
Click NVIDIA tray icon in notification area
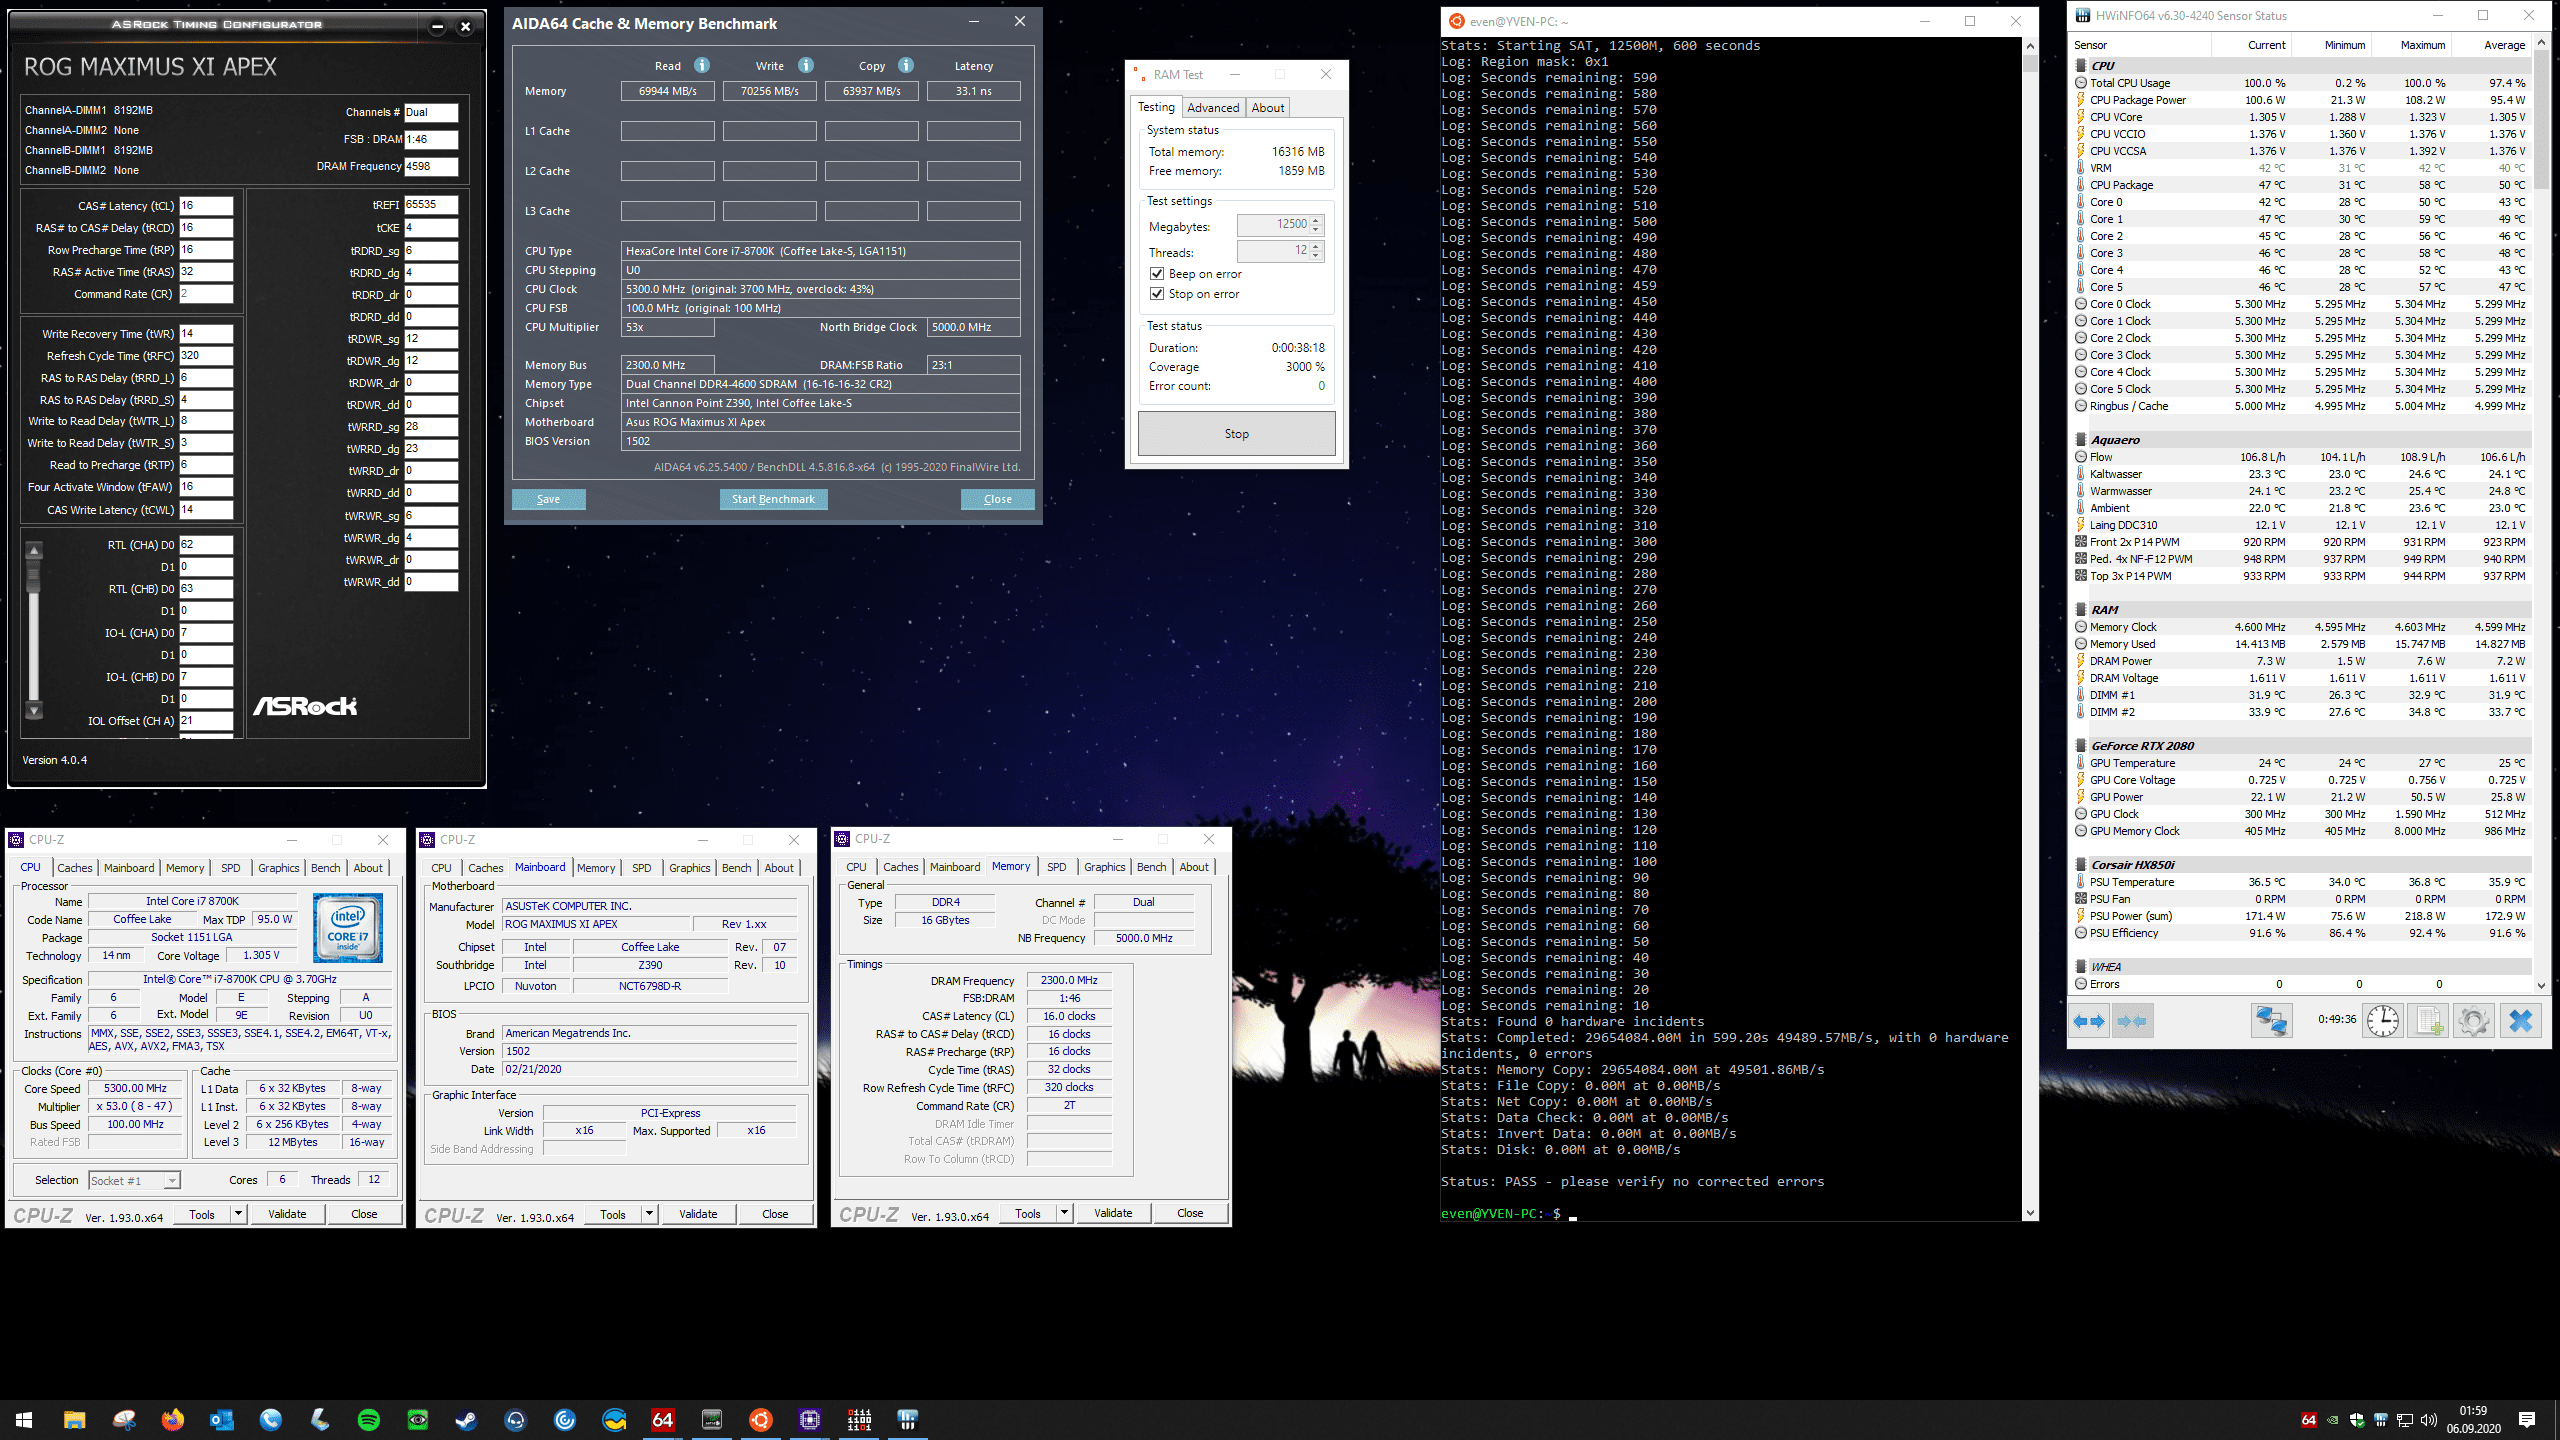click(2333, 1420)
